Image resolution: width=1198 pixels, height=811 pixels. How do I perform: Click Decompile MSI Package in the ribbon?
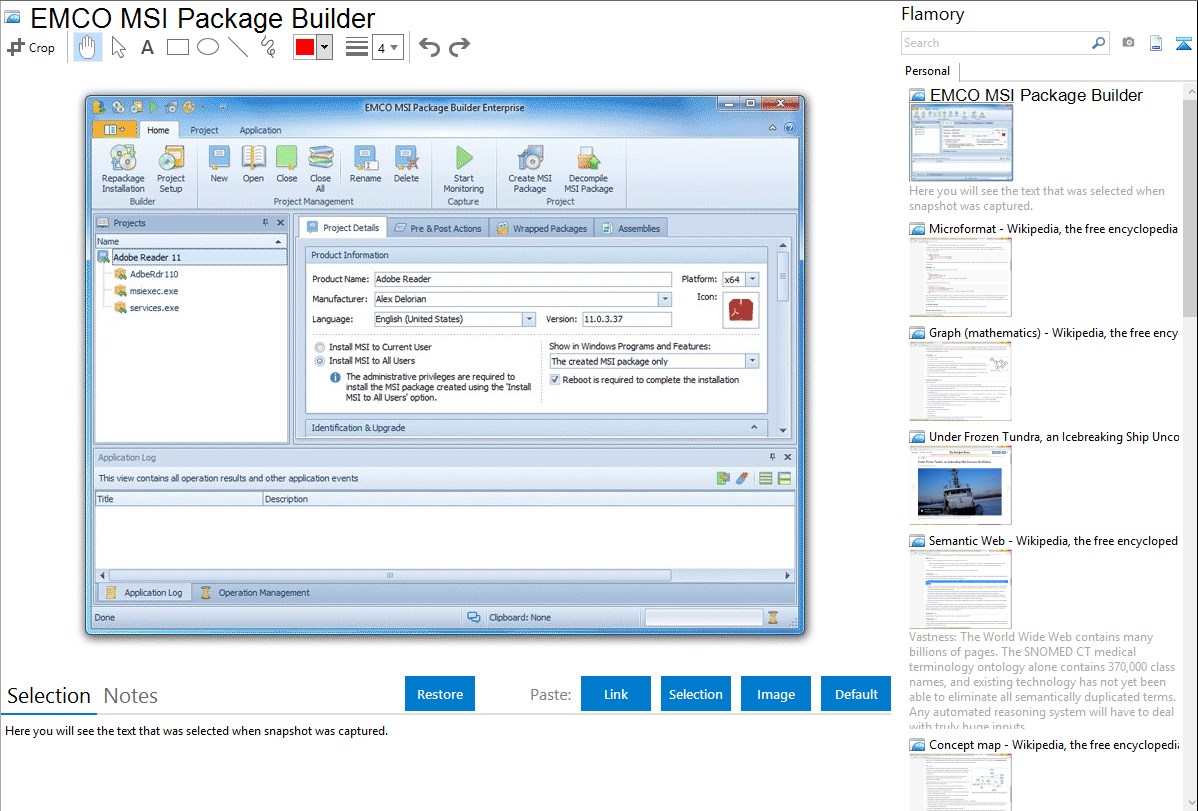(x=588, y=169)
